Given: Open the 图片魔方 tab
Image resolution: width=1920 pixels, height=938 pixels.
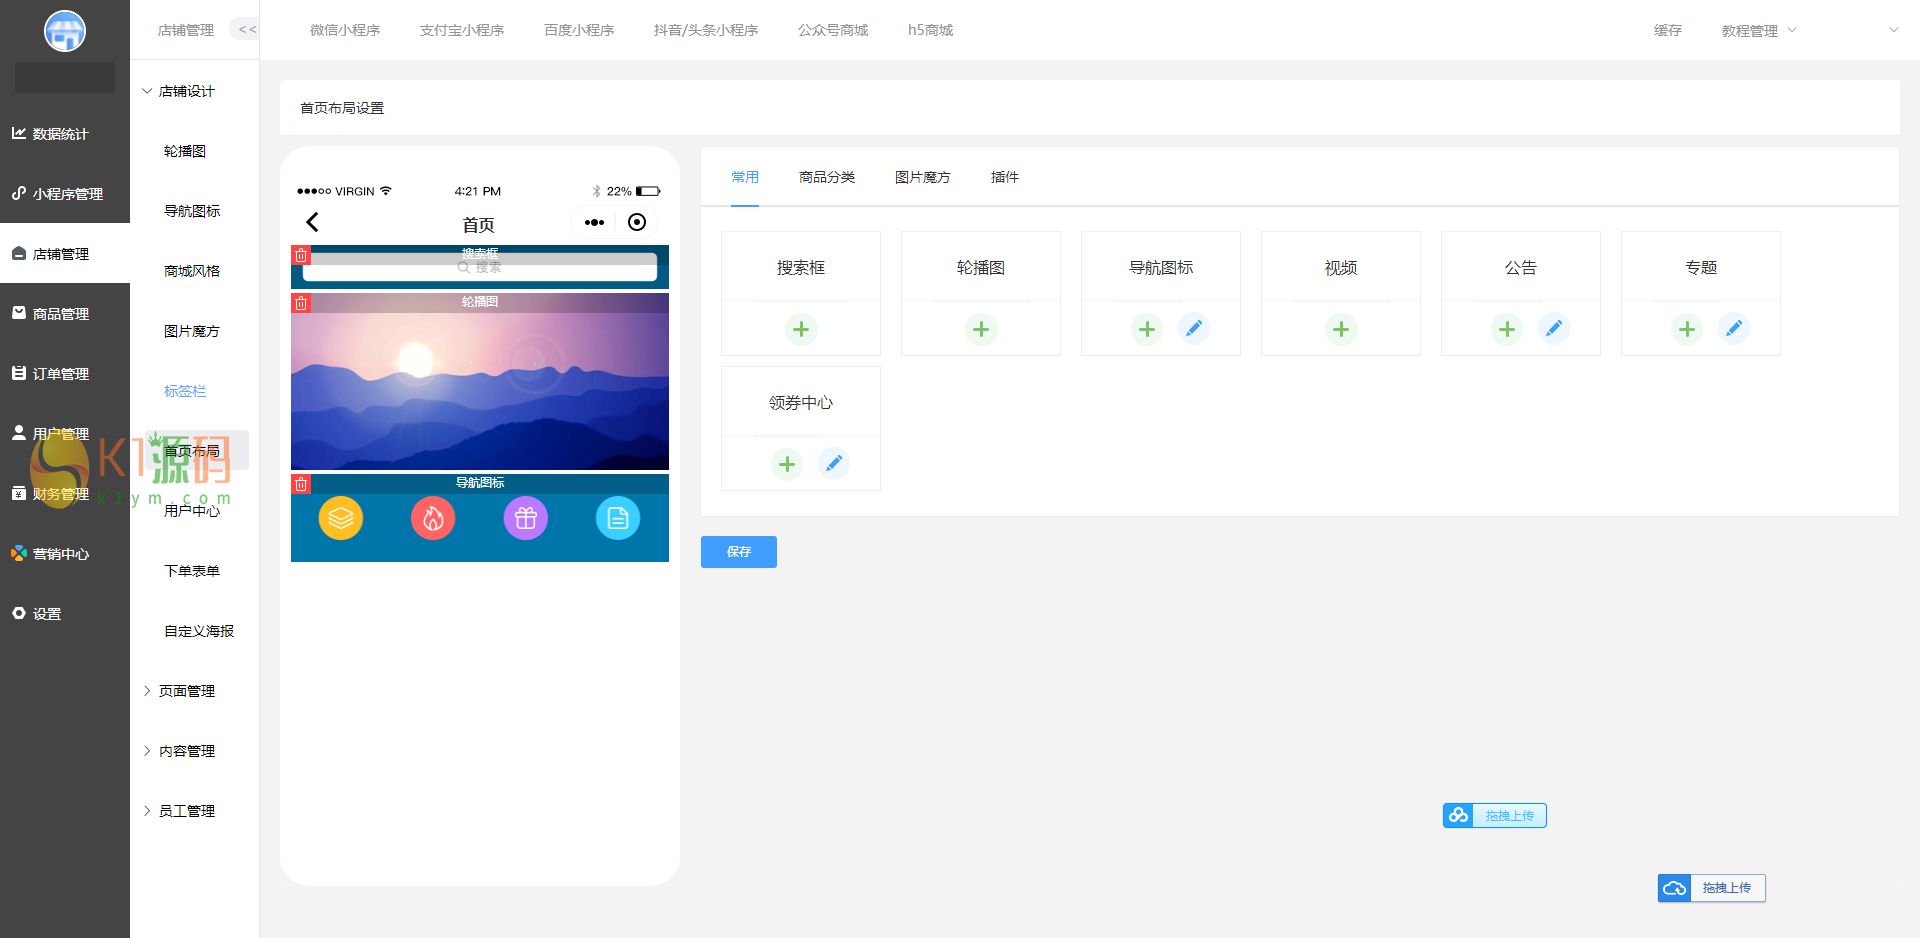Looking at the screenshot, I should click(923, 177).
